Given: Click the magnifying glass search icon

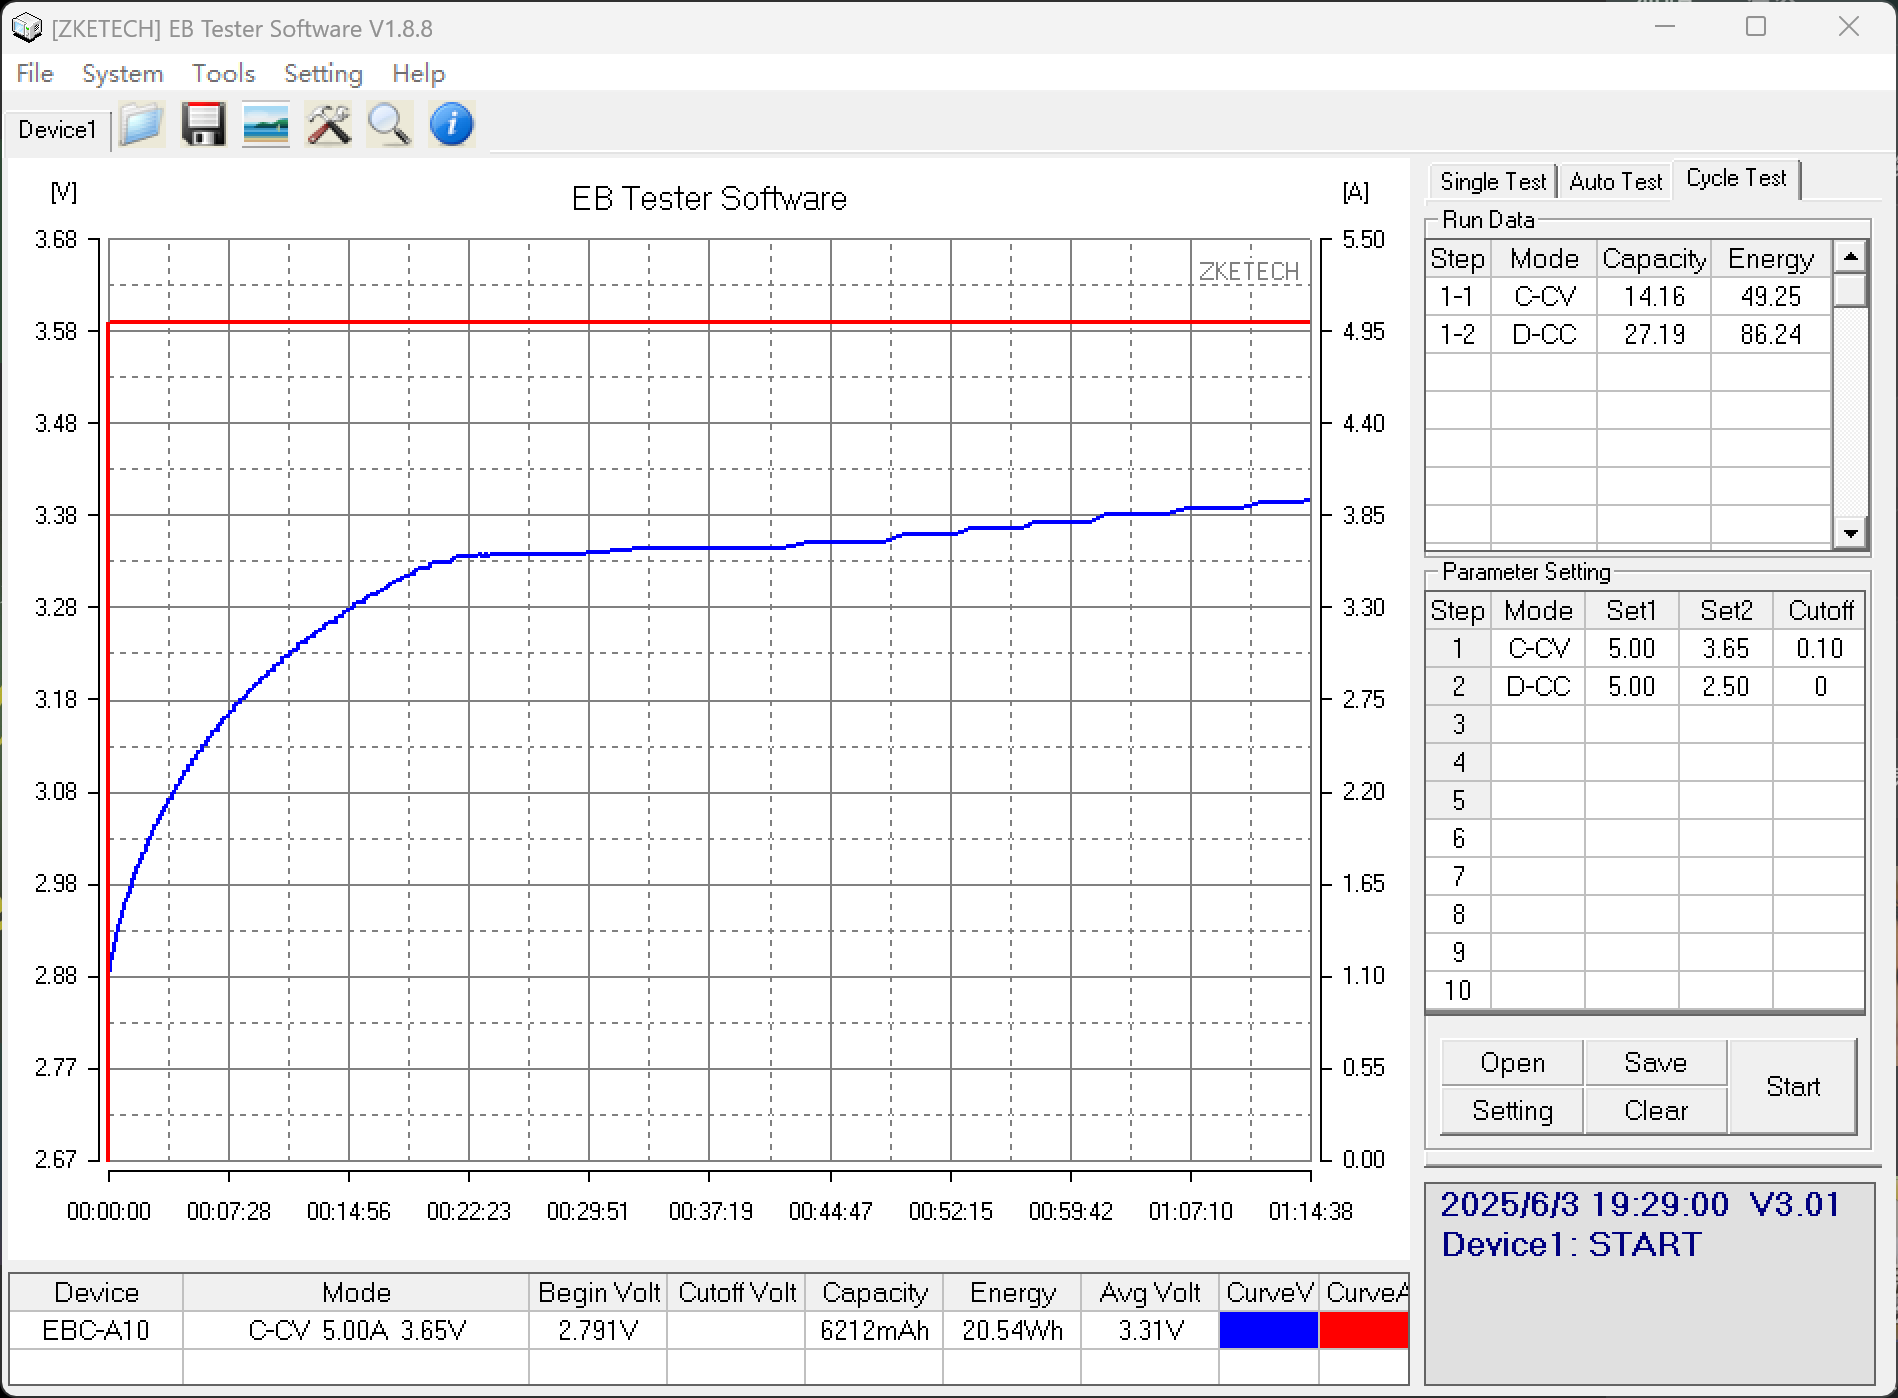Looking at the screenshot, I should [x=389, y=126].
